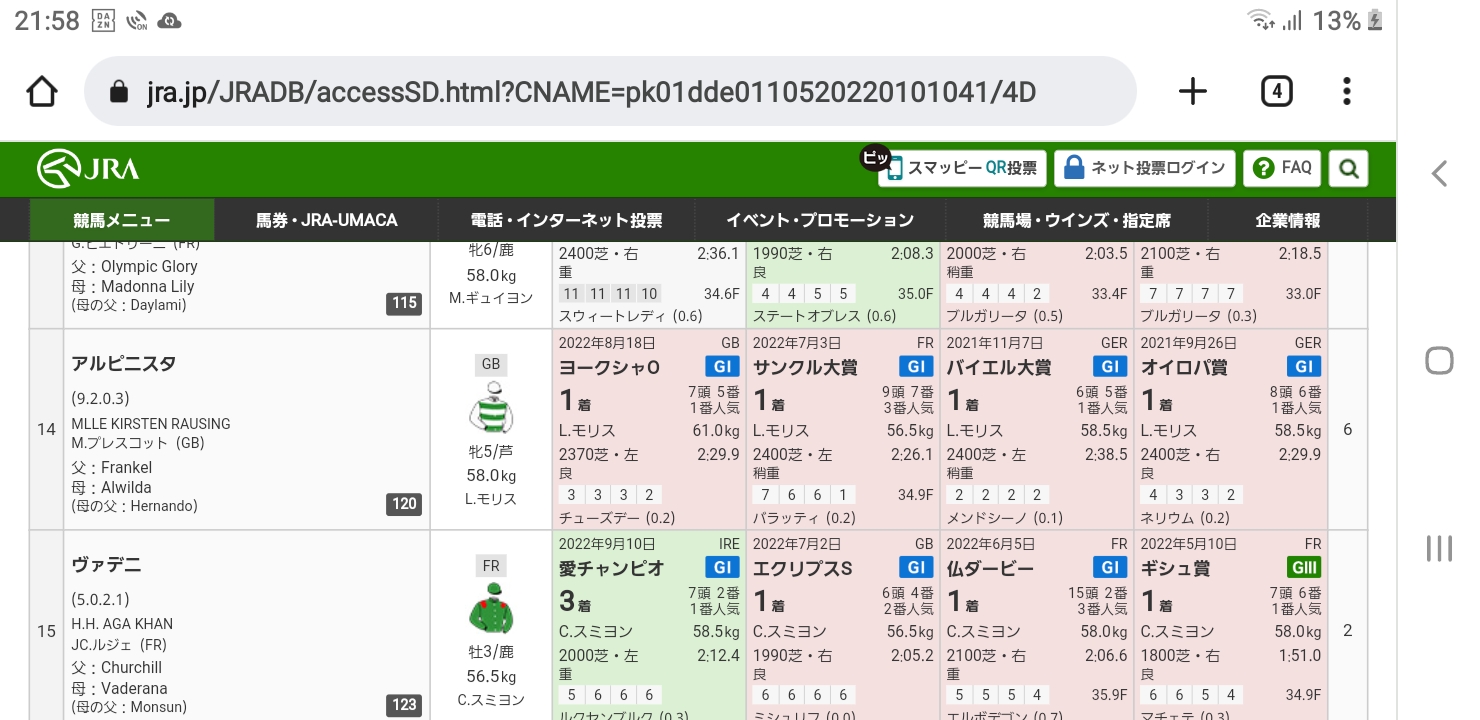Tap the Android home button
The image size is (1480, 720).
pyautogui.click(x=1439, y=361)
